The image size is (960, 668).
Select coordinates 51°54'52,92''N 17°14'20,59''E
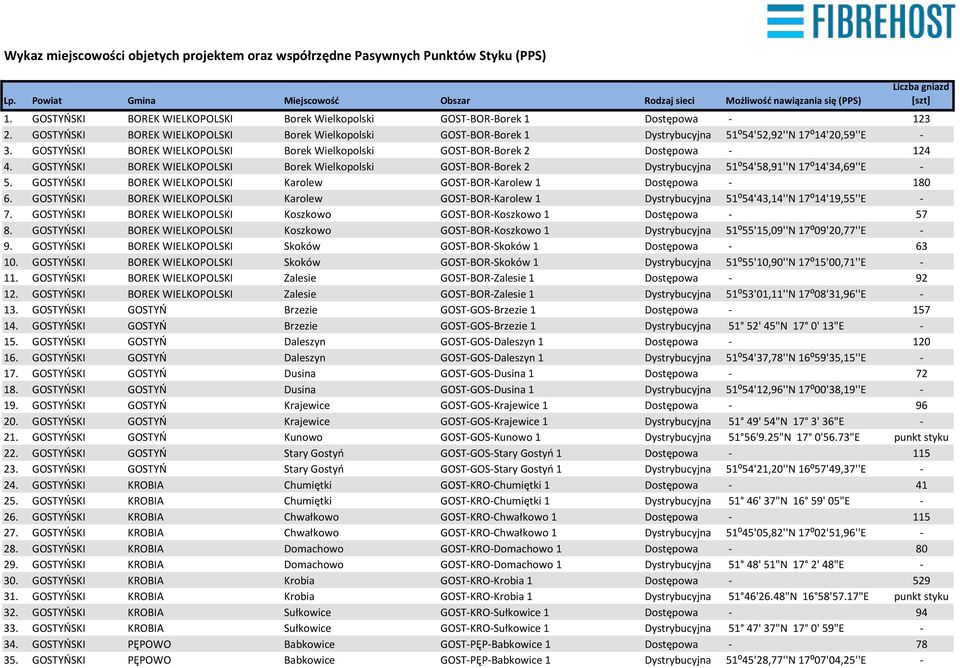pos(796,135)
